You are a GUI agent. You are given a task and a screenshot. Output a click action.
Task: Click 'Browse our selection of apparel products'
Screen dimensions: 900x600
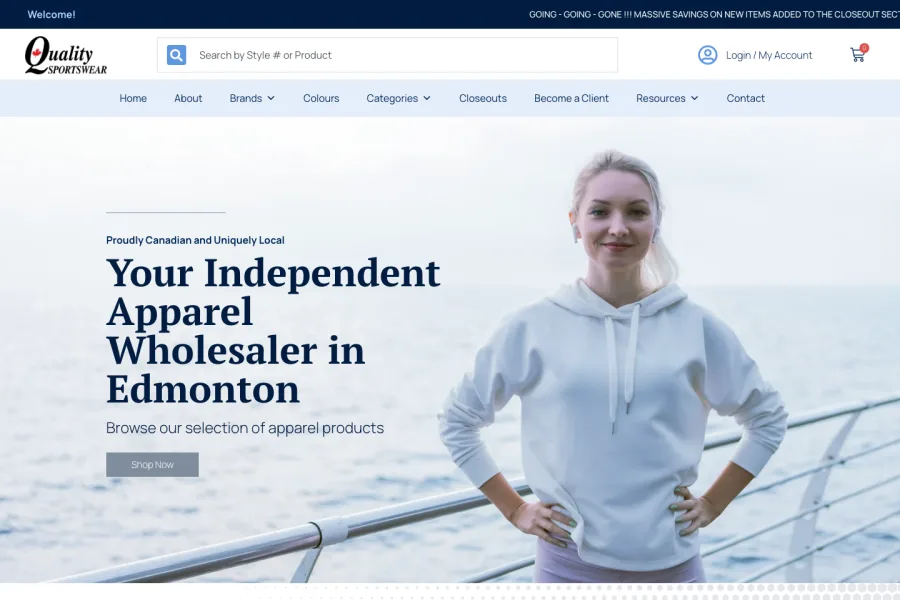coord(245,428)
